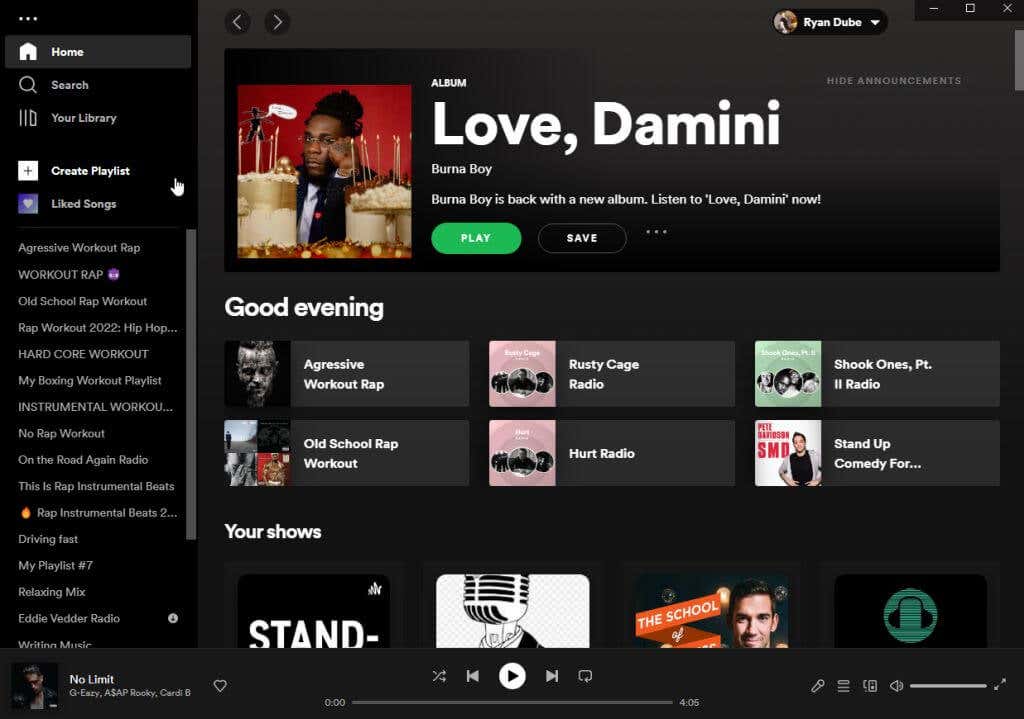Open the three-dot menu at top left
The height and width of the screenshot is (719, 1024).
[x=28, y=19]
